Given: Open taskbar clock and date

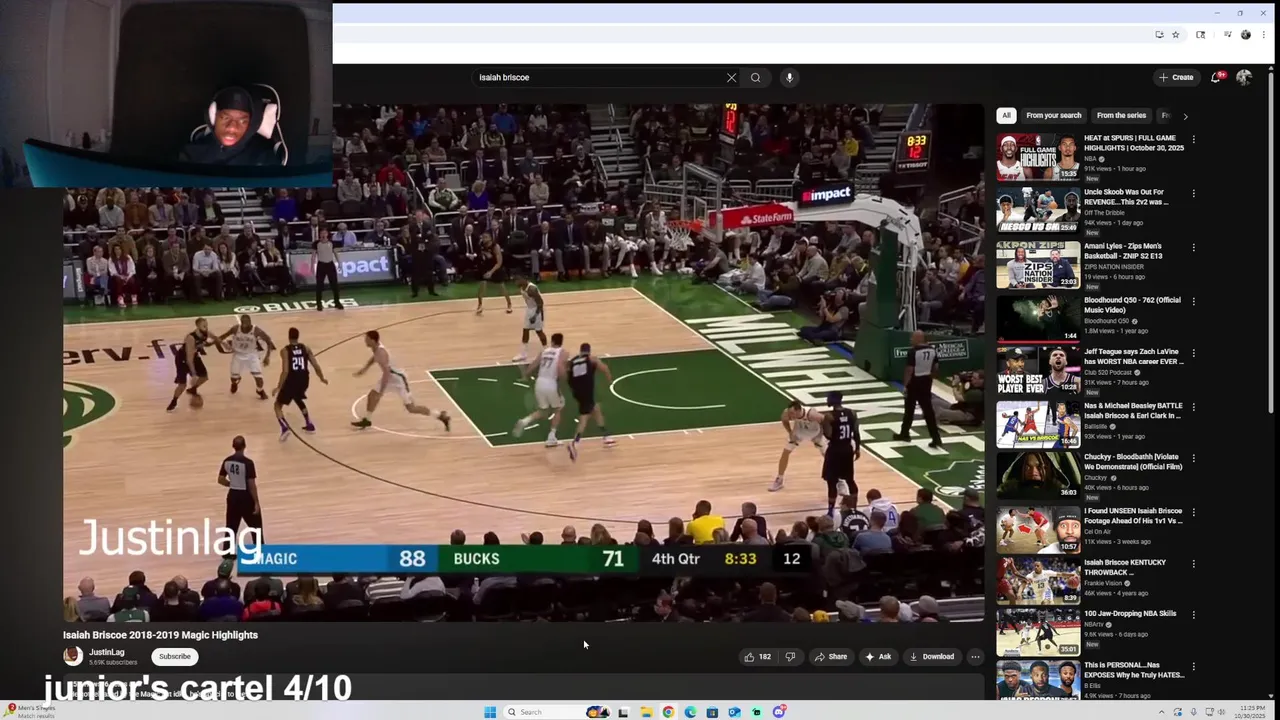Looking at the screenshot, I should (x=1252, y=712).
